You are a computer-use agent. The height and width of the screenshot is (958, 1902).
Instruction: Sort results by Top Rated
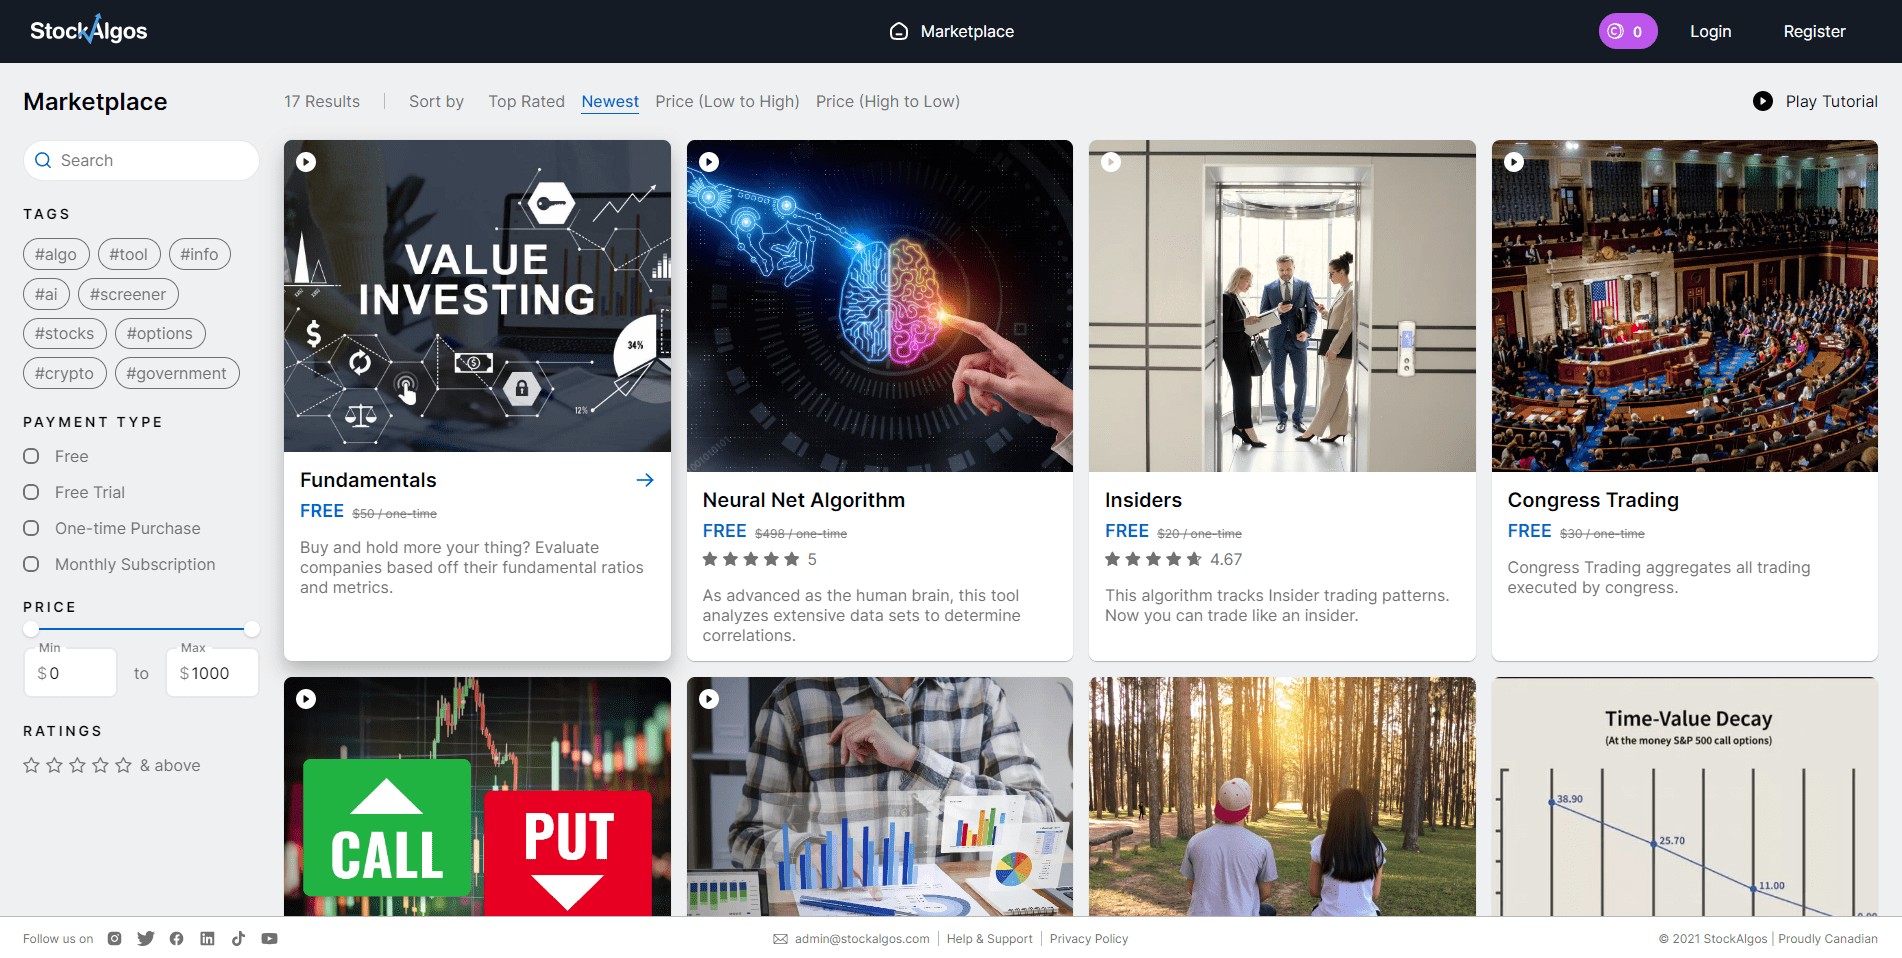coord(526,101)
